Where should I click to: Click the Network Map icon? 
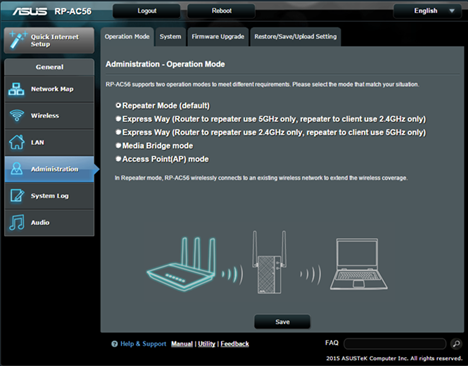16,89
